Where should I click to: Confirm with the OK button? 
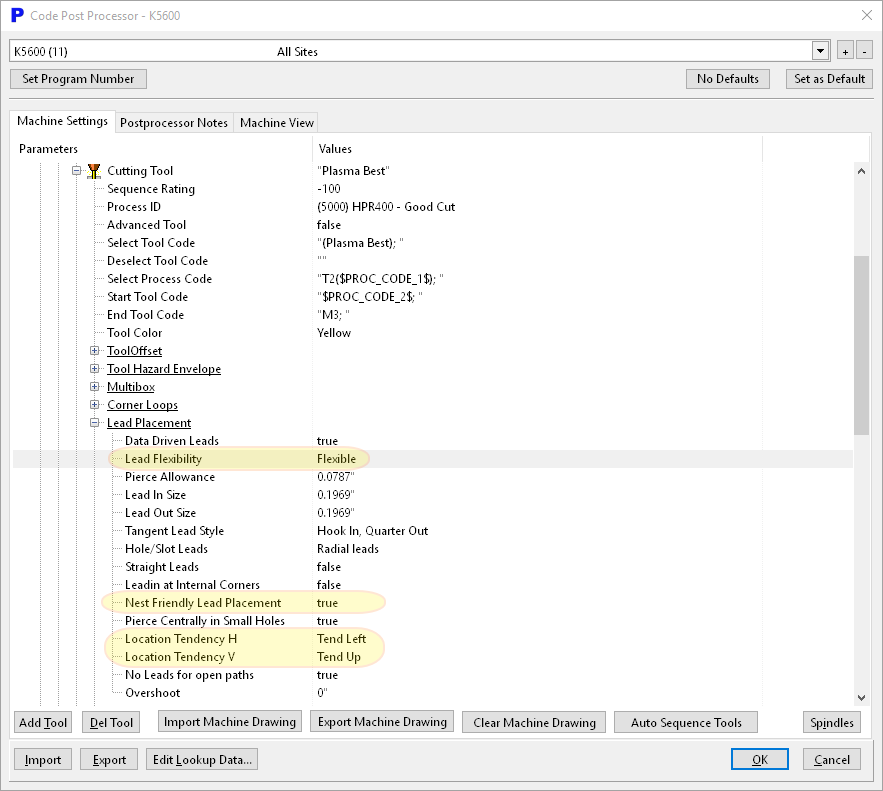pos(760,759)
